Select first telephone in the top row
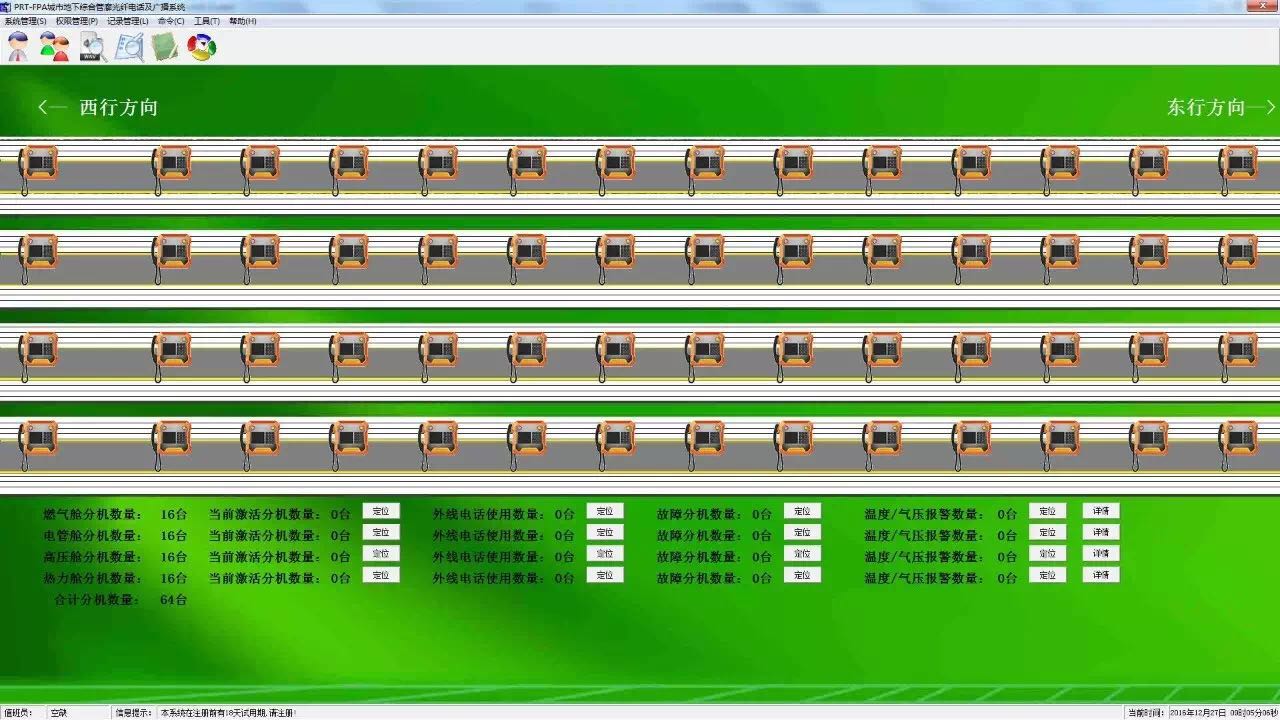The width and height of the screenshot is (1280, 720). pos(38,164)
